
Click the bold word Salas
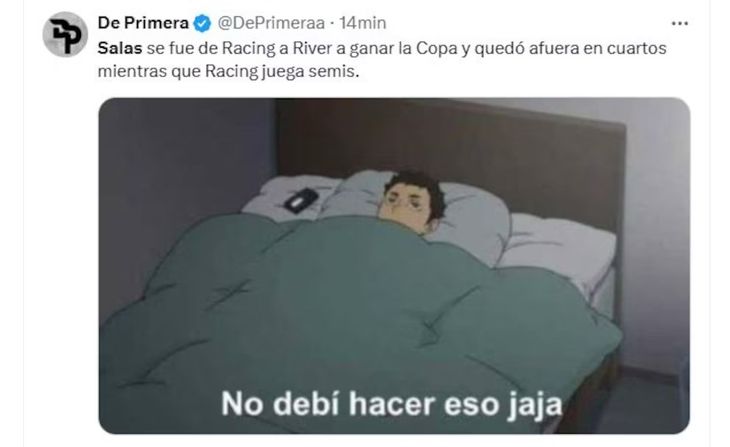click(x=120, y=48)
